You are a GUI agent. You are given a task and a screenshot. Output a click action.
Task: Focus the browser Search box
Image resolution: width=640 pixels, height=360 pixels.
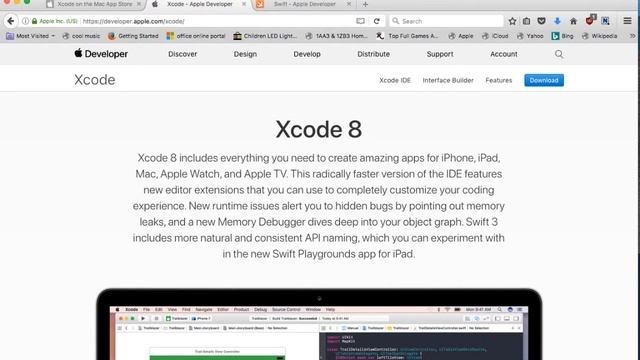pos(447,21)
